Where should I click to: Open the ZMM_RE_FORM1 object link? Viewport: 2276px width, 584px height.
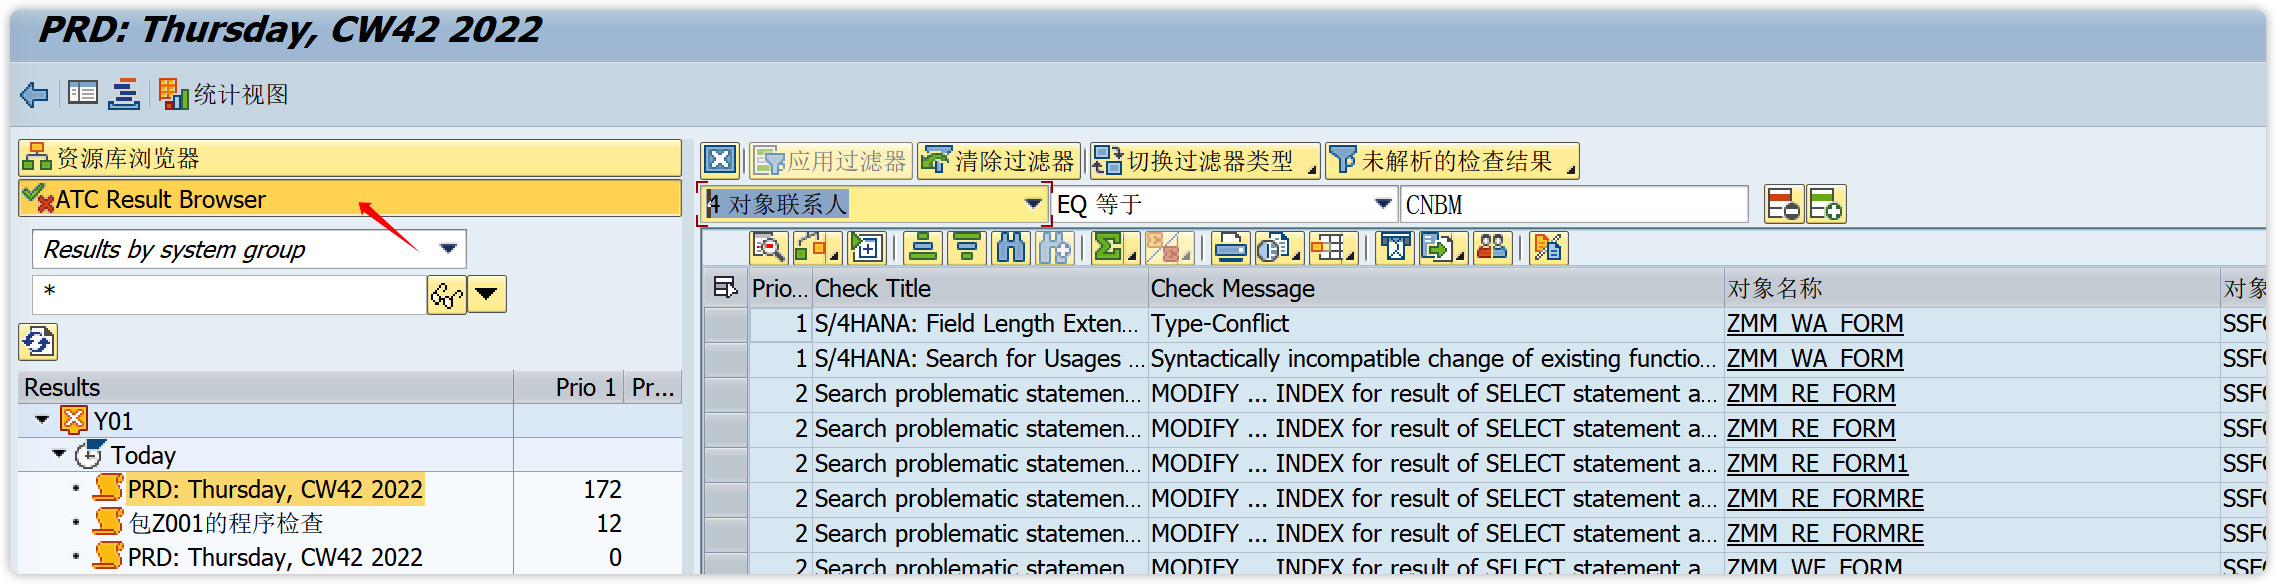coord(1817,464)
